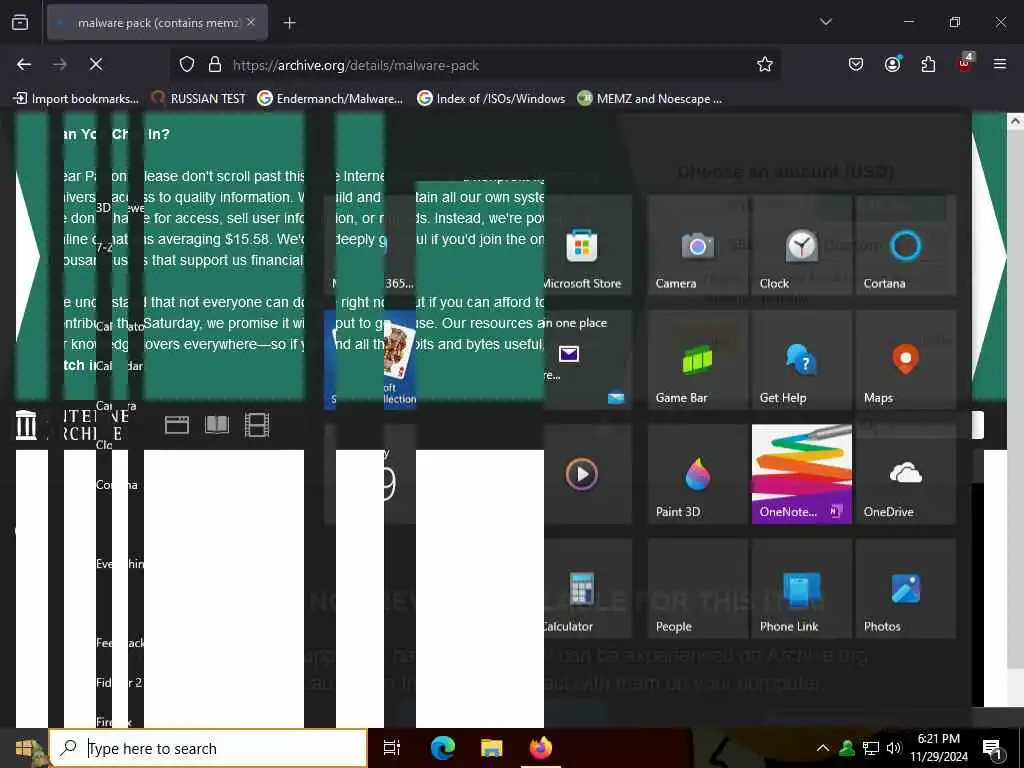
Task: Stop loading the page in Firefox
Action: 95,64
